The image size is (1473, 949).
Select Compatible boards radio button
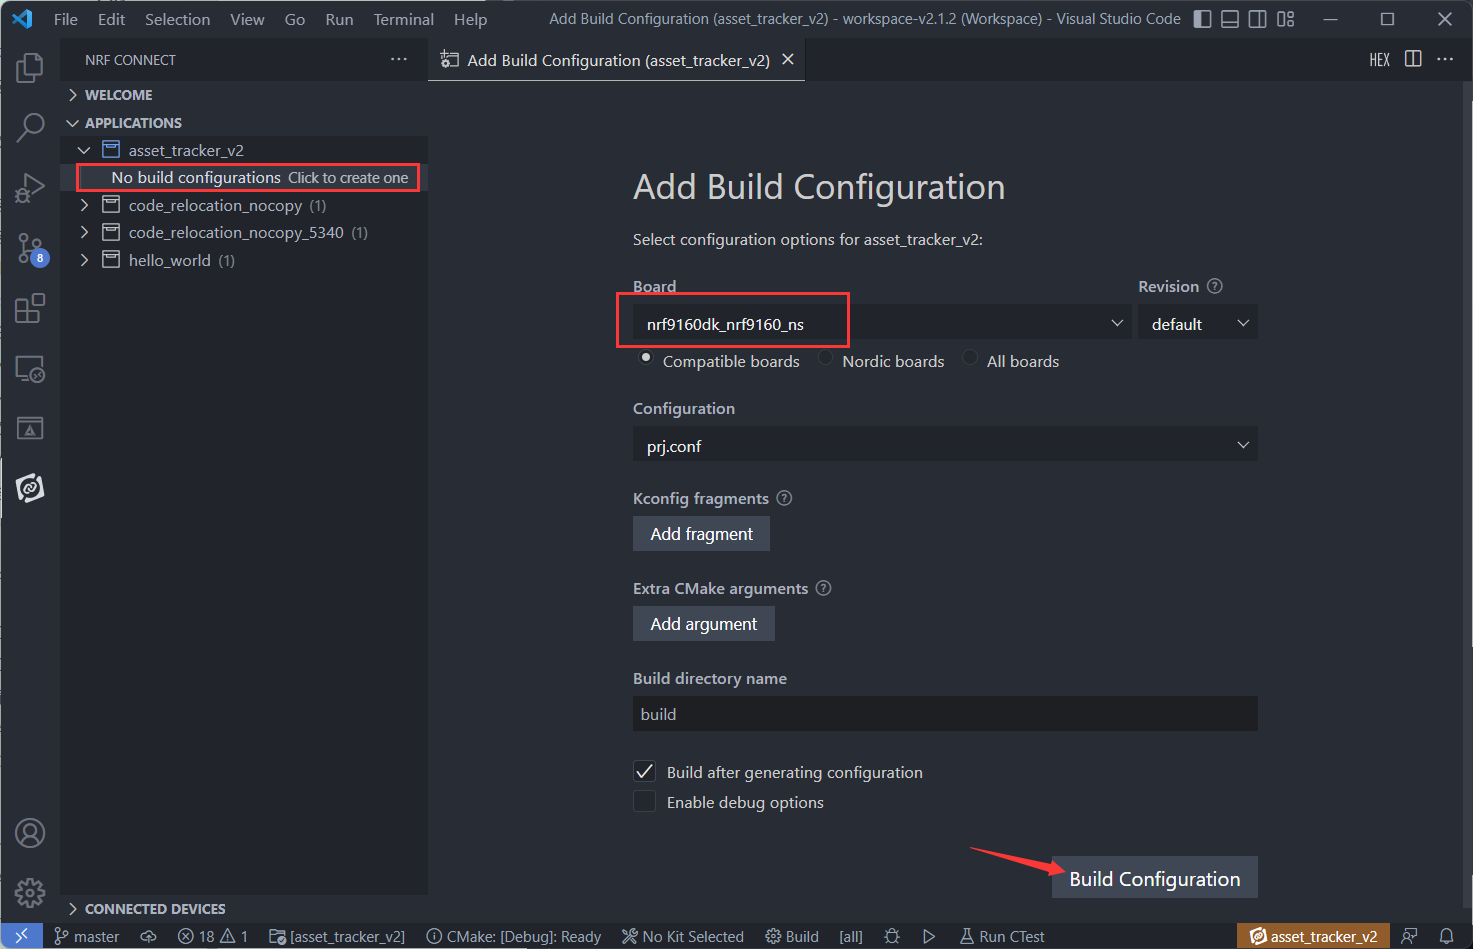646,358
